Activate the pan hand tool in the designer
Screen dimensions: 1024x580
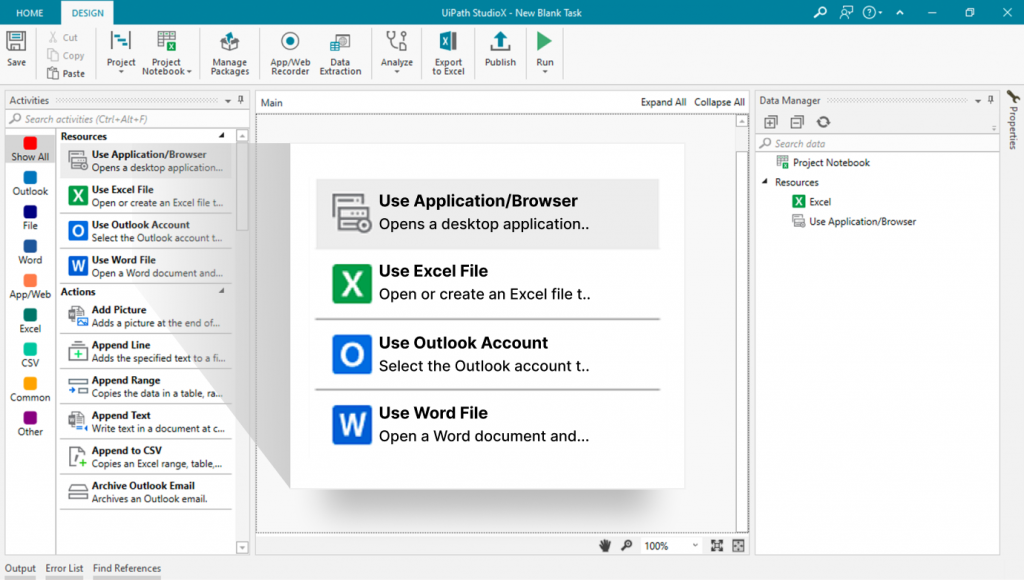click(x=605, y=545)
